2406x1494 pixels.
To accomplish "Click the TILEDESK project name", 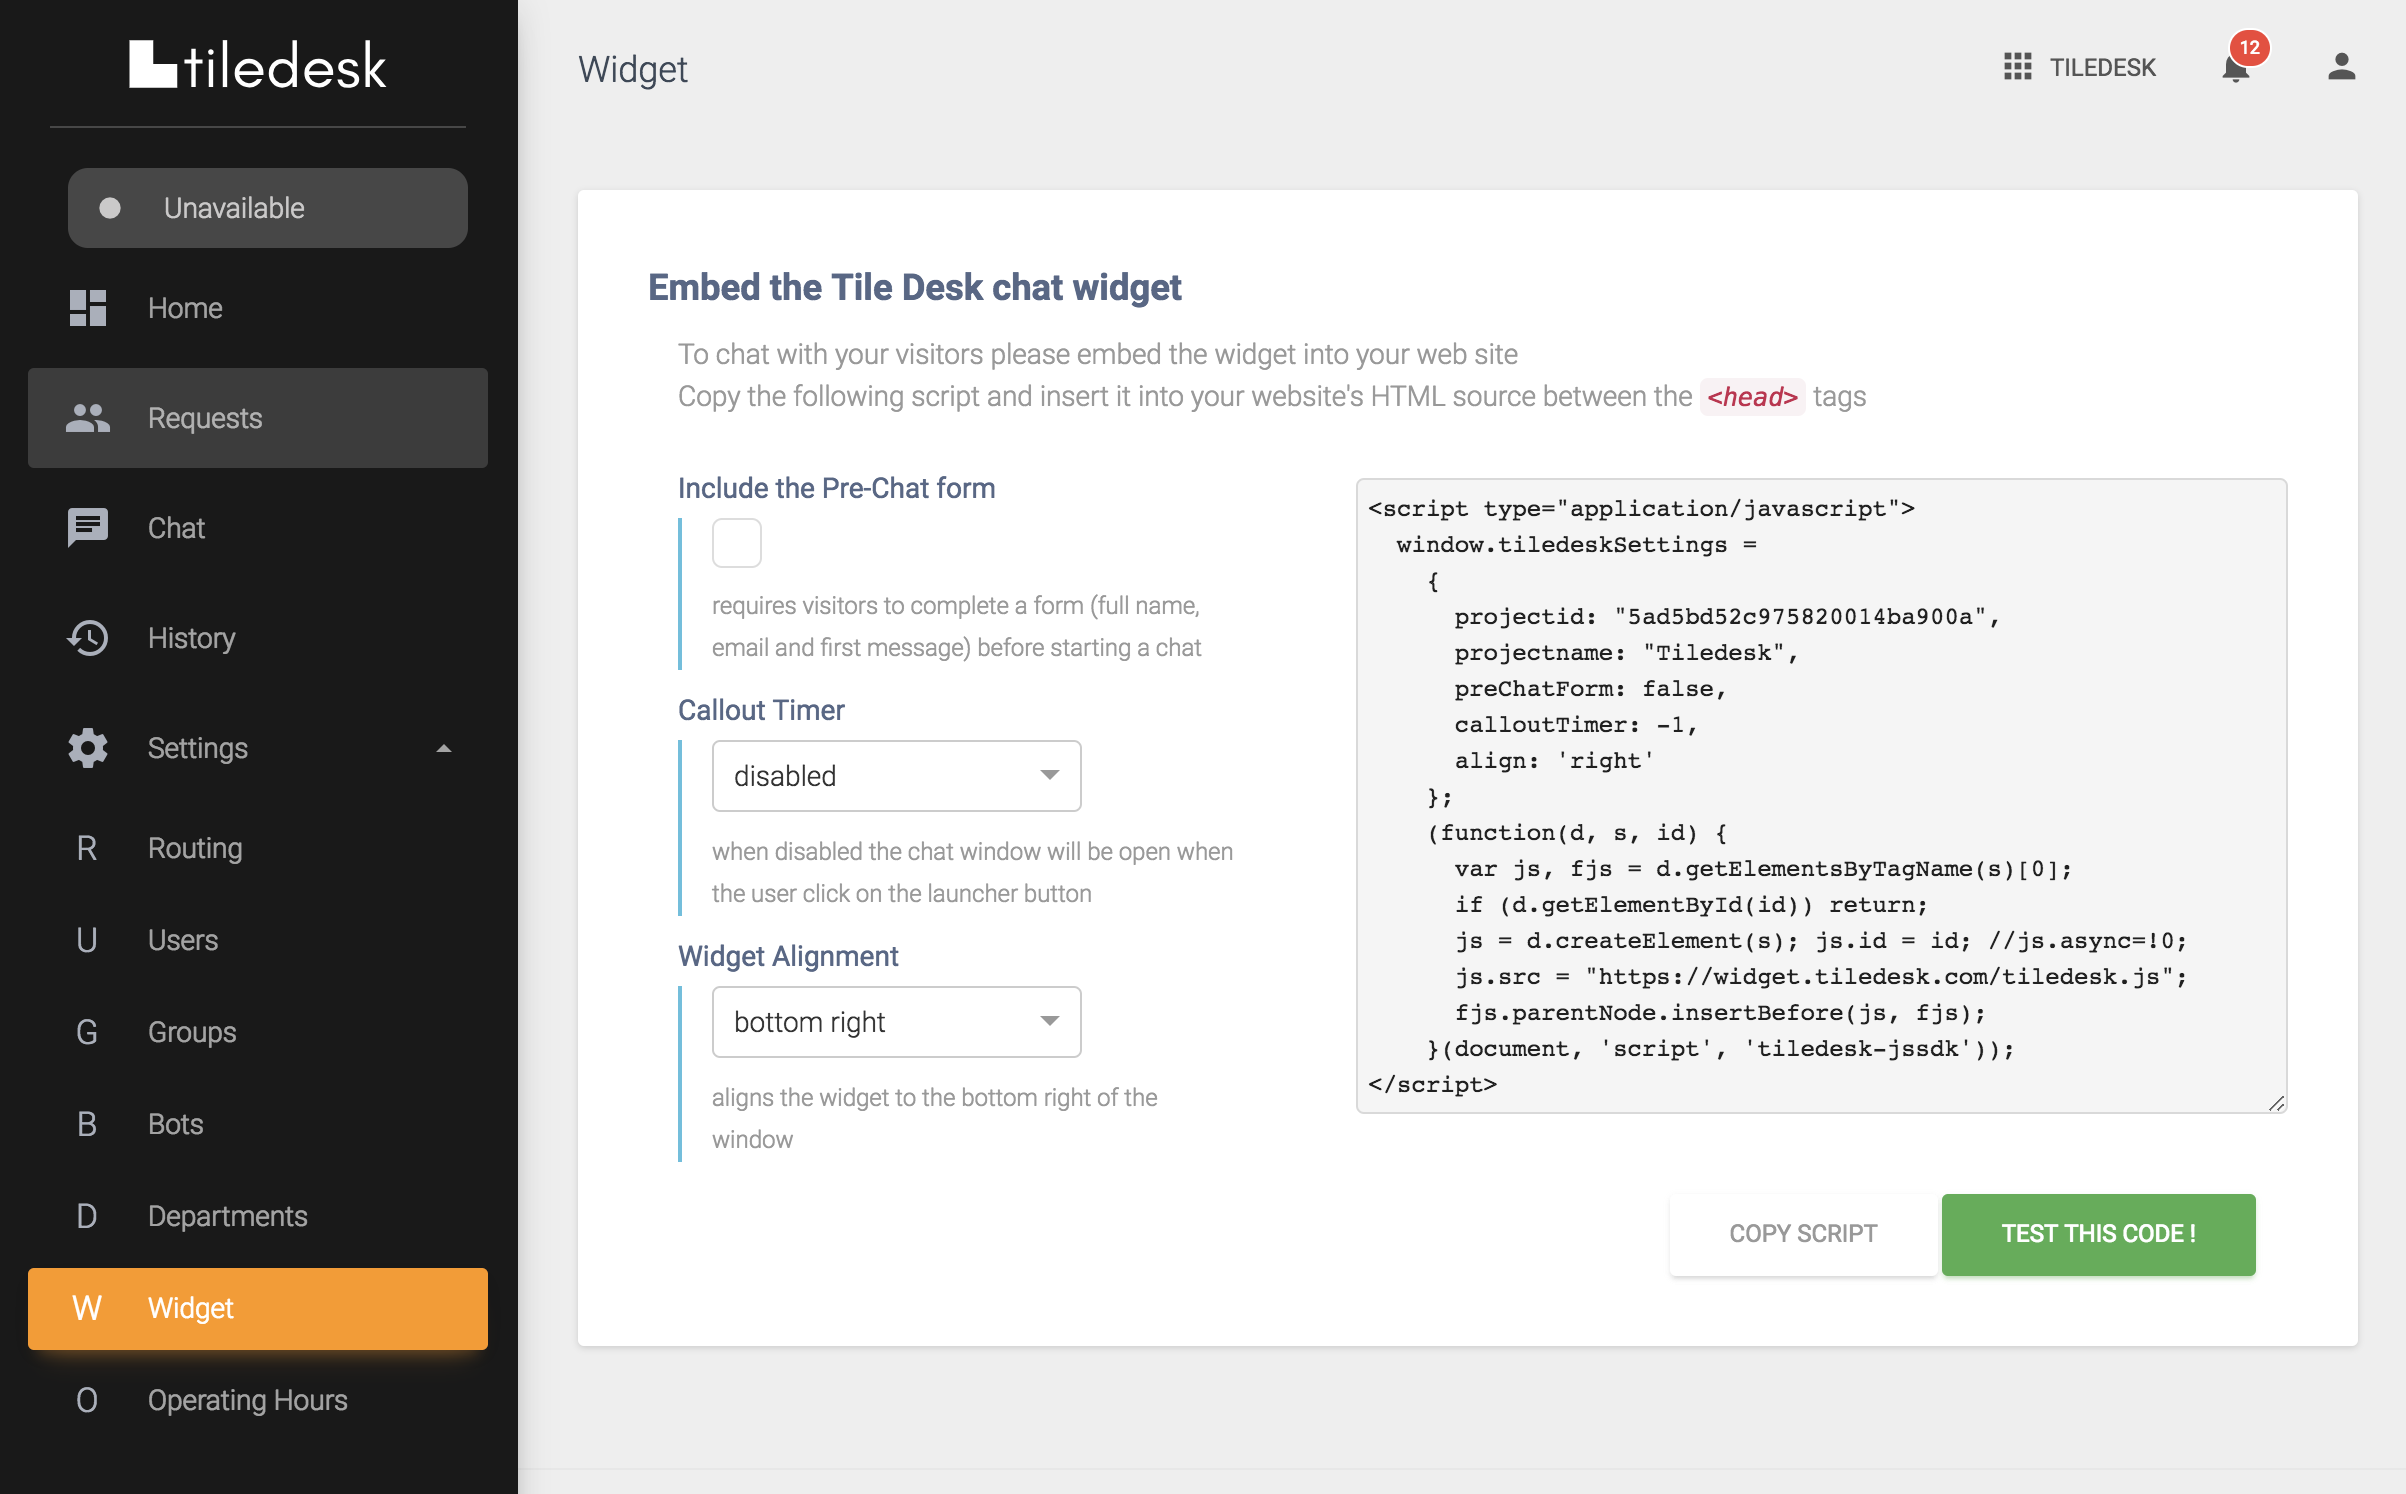I will 2102,68.
